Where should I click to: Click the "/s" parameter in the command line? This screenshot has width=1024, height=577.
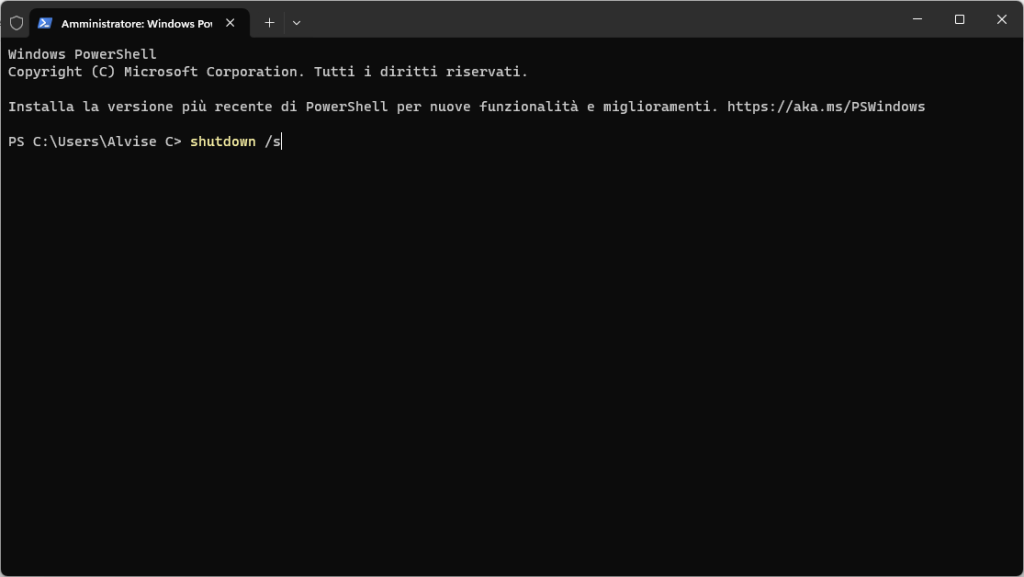(273, 142)
